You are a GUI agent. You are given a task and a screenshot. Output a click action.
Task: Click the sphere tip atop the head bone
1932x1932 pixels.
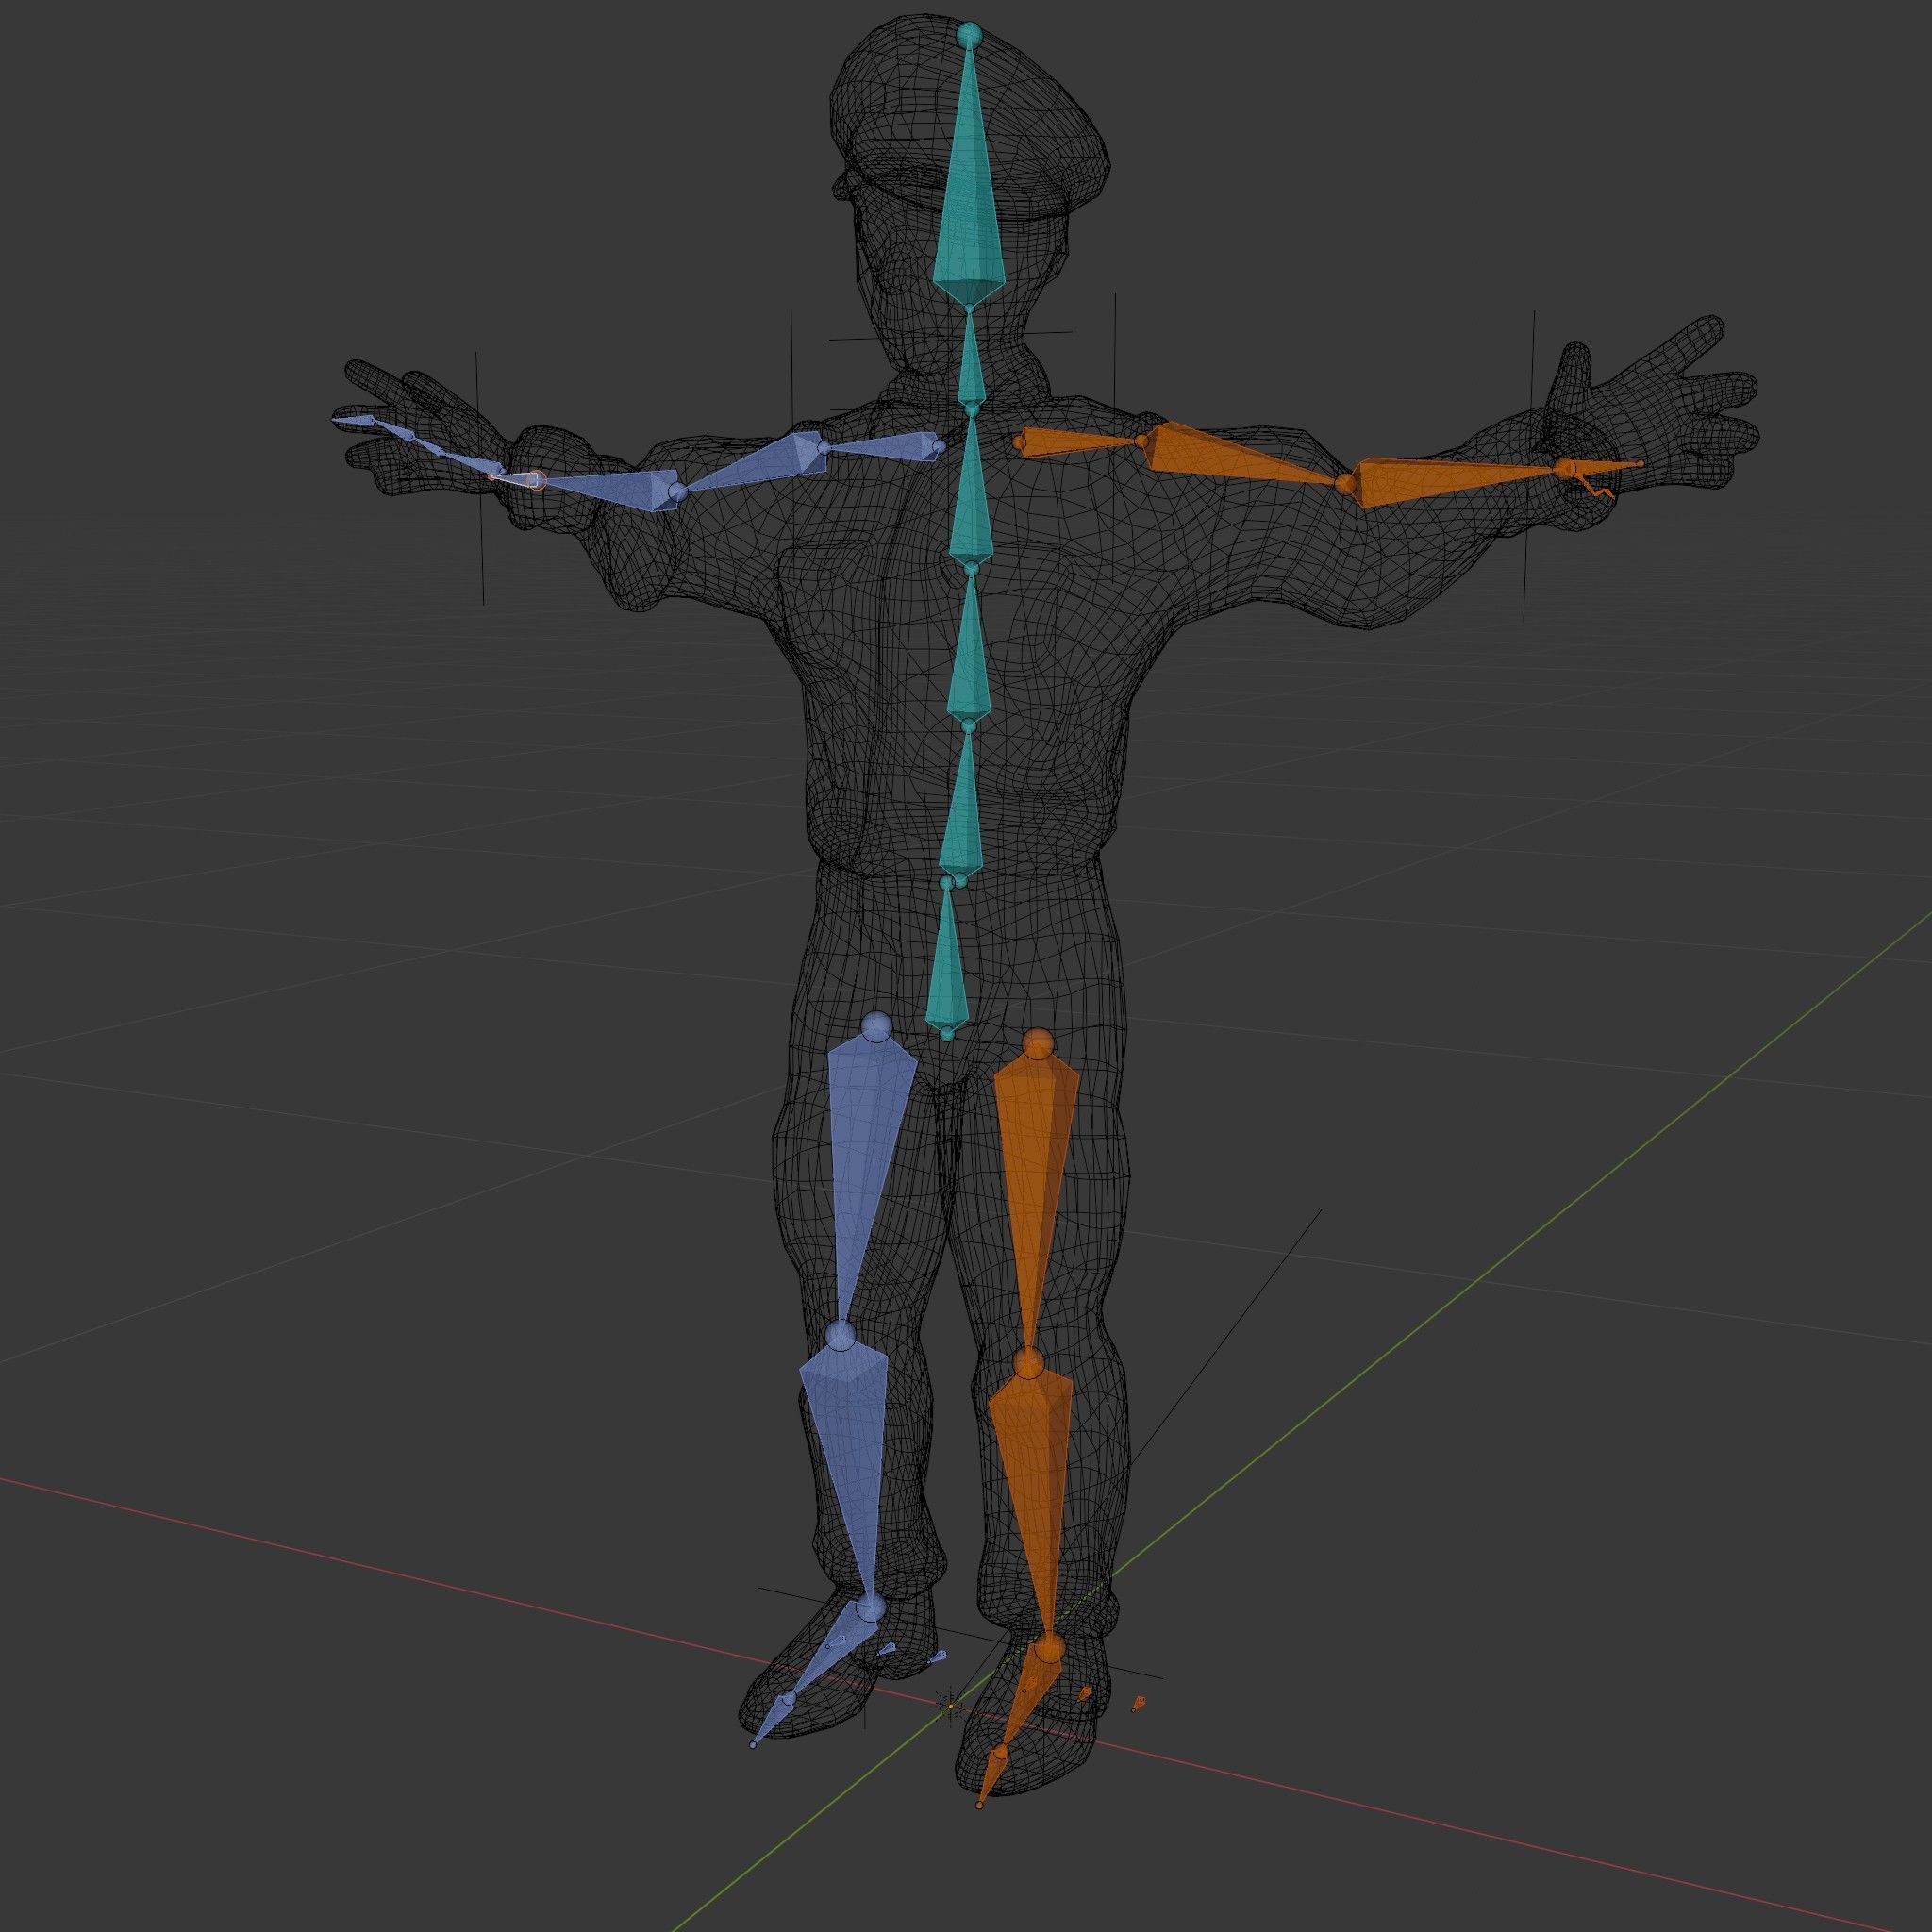(967, 35)
